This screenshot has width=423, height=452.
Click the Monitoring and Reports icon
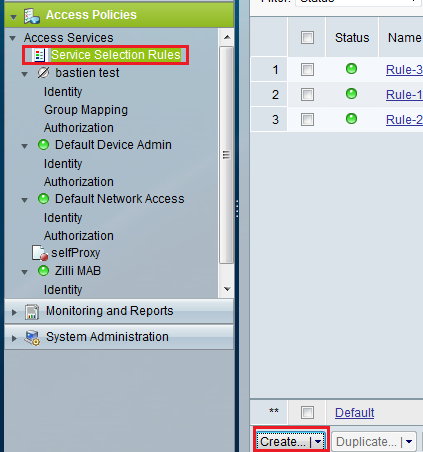point(32,312)
